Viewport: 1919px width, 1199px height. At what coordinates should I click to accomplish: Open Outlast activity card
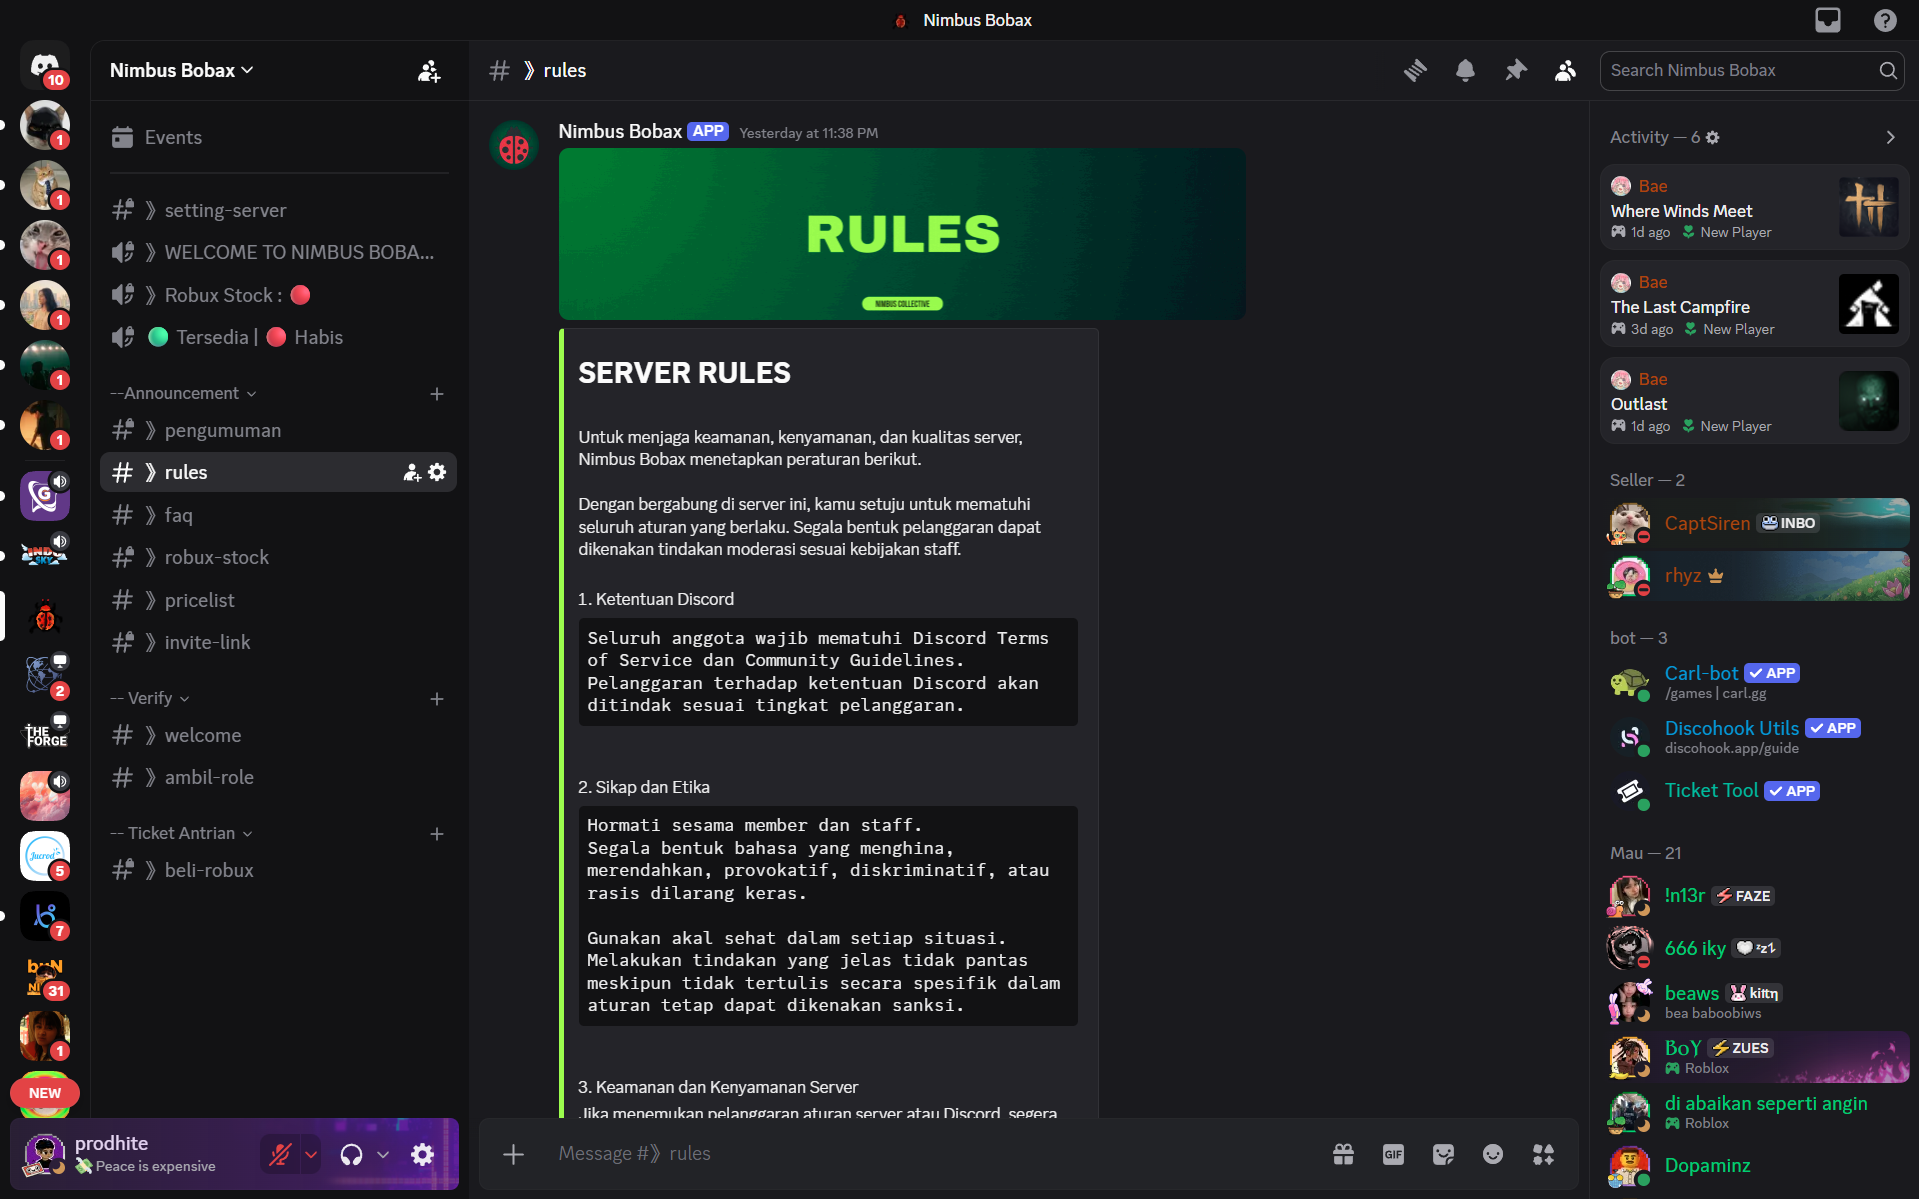pos(1755,401)
